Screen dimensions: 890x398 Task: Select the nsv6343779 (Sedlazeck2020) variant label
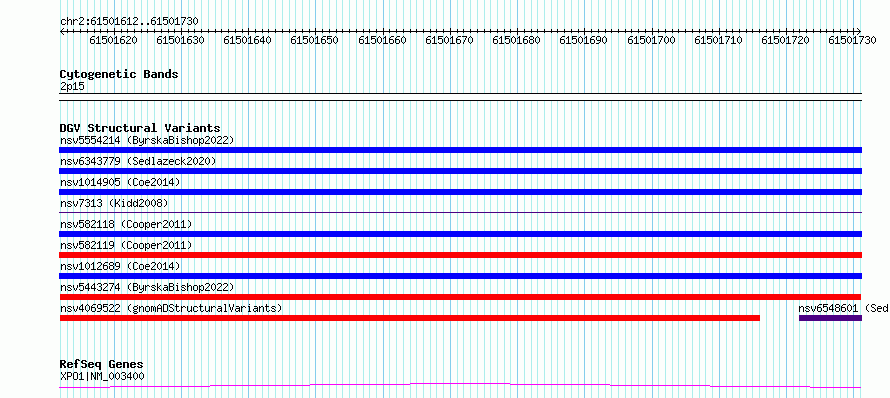138,161
